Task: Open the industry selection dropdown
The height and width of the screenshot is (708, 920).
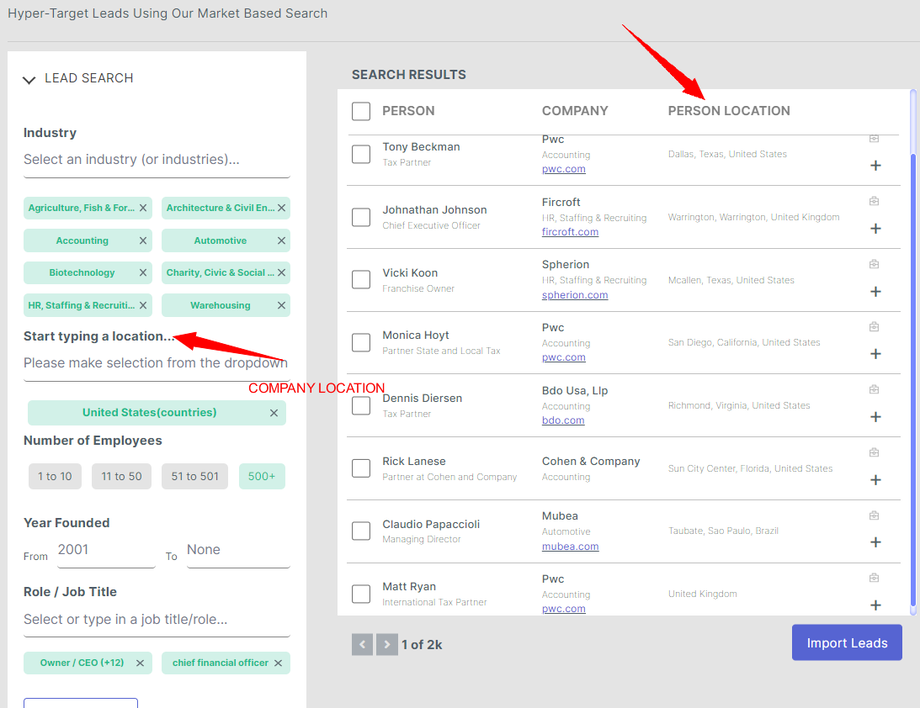Action: (x=156, y=160)
